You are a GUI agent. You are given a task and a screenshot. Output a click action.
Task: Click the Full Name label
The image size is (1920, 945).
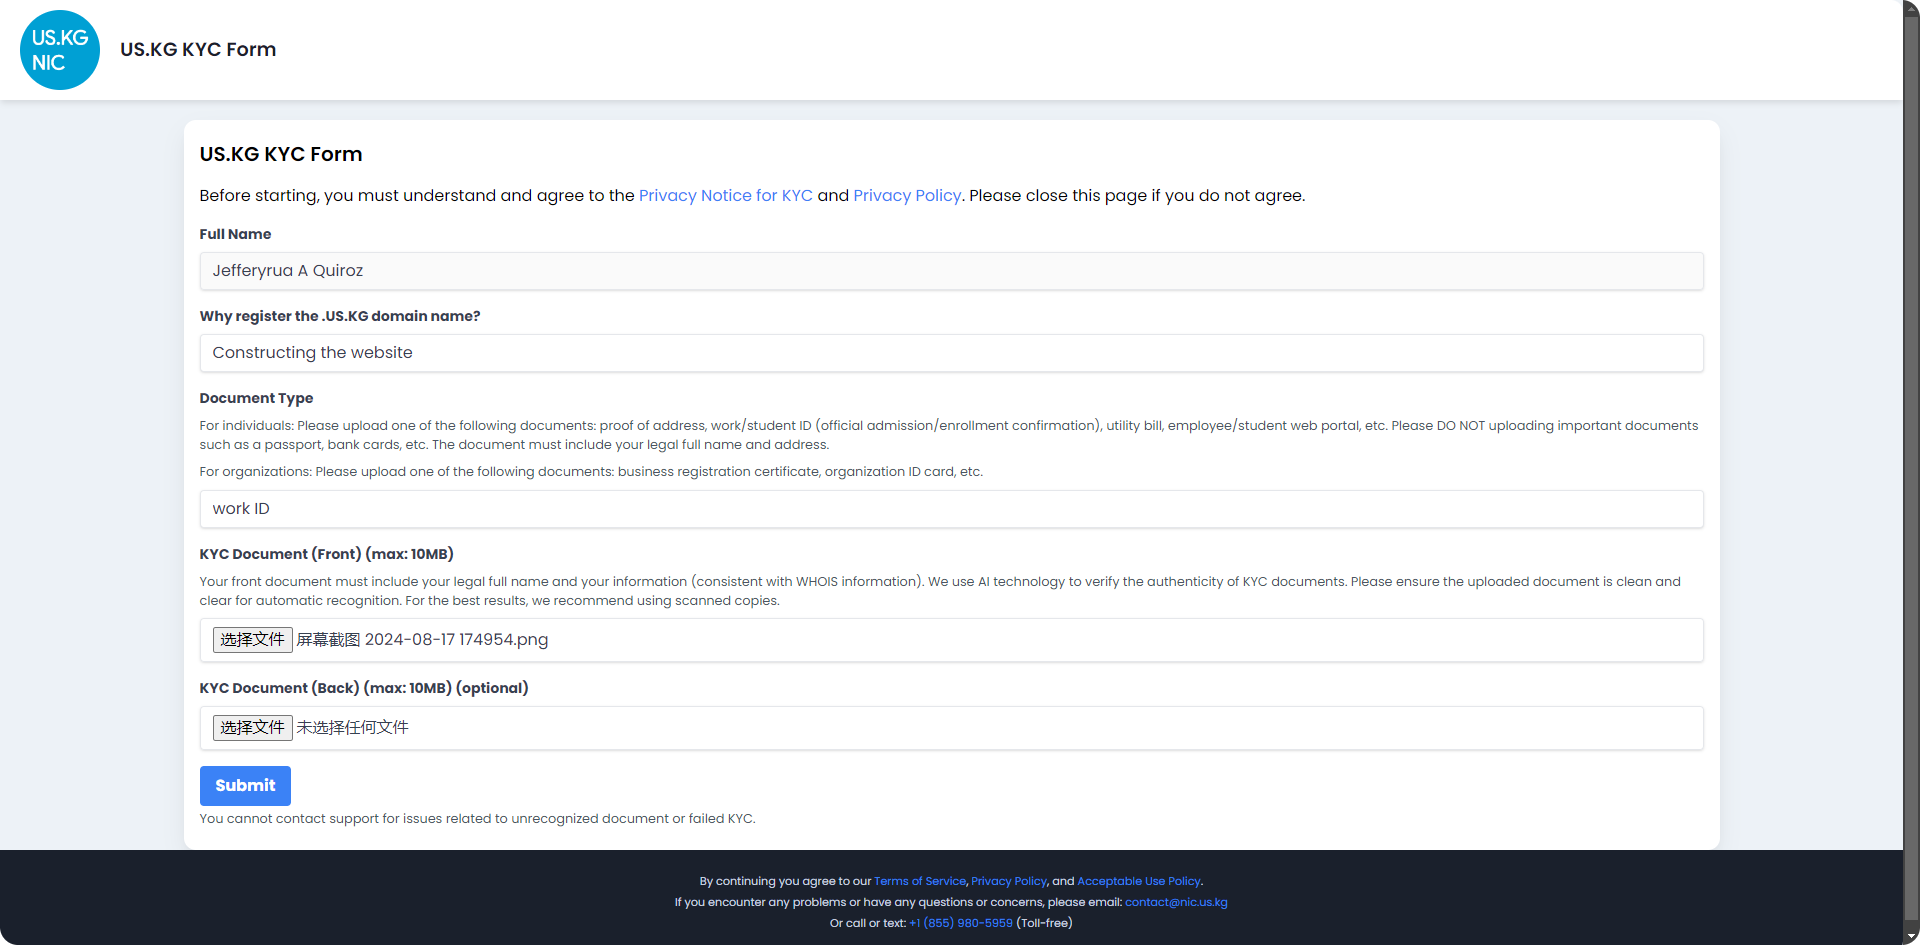tap(235, 234)
